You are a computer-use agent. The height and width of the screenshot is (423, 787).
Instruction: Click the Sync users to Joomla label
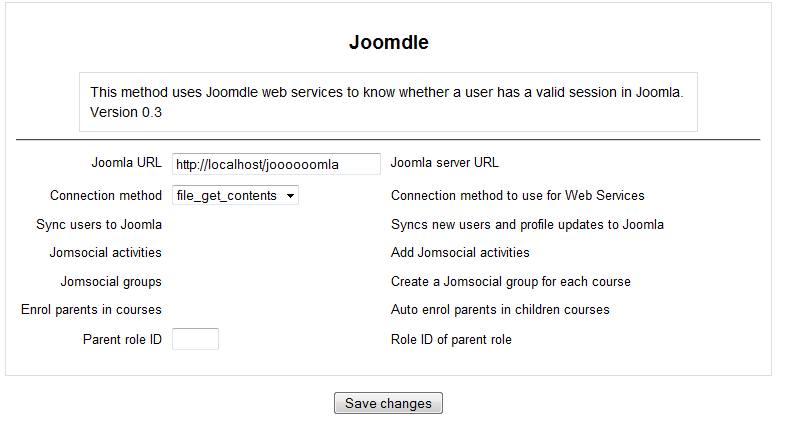tap(99, 224)
